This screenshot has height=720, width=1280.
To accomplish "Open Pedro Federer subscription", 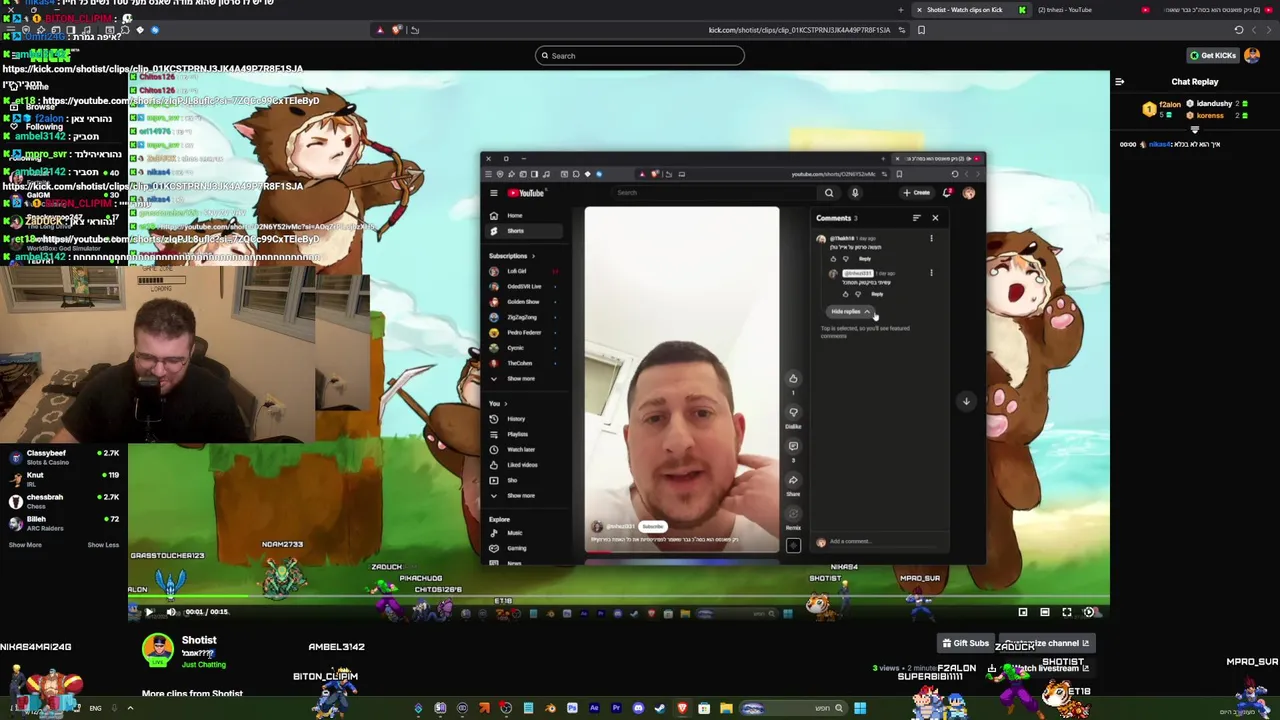I will click(x=524, y=333).
